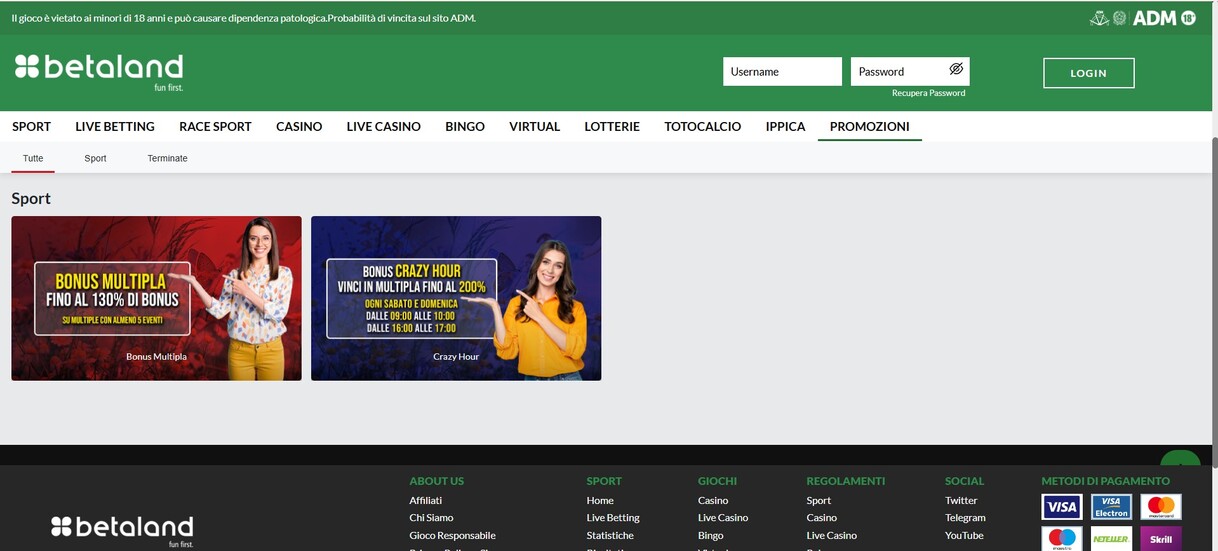Toggle password visibility eye icon

pos(955,69)
